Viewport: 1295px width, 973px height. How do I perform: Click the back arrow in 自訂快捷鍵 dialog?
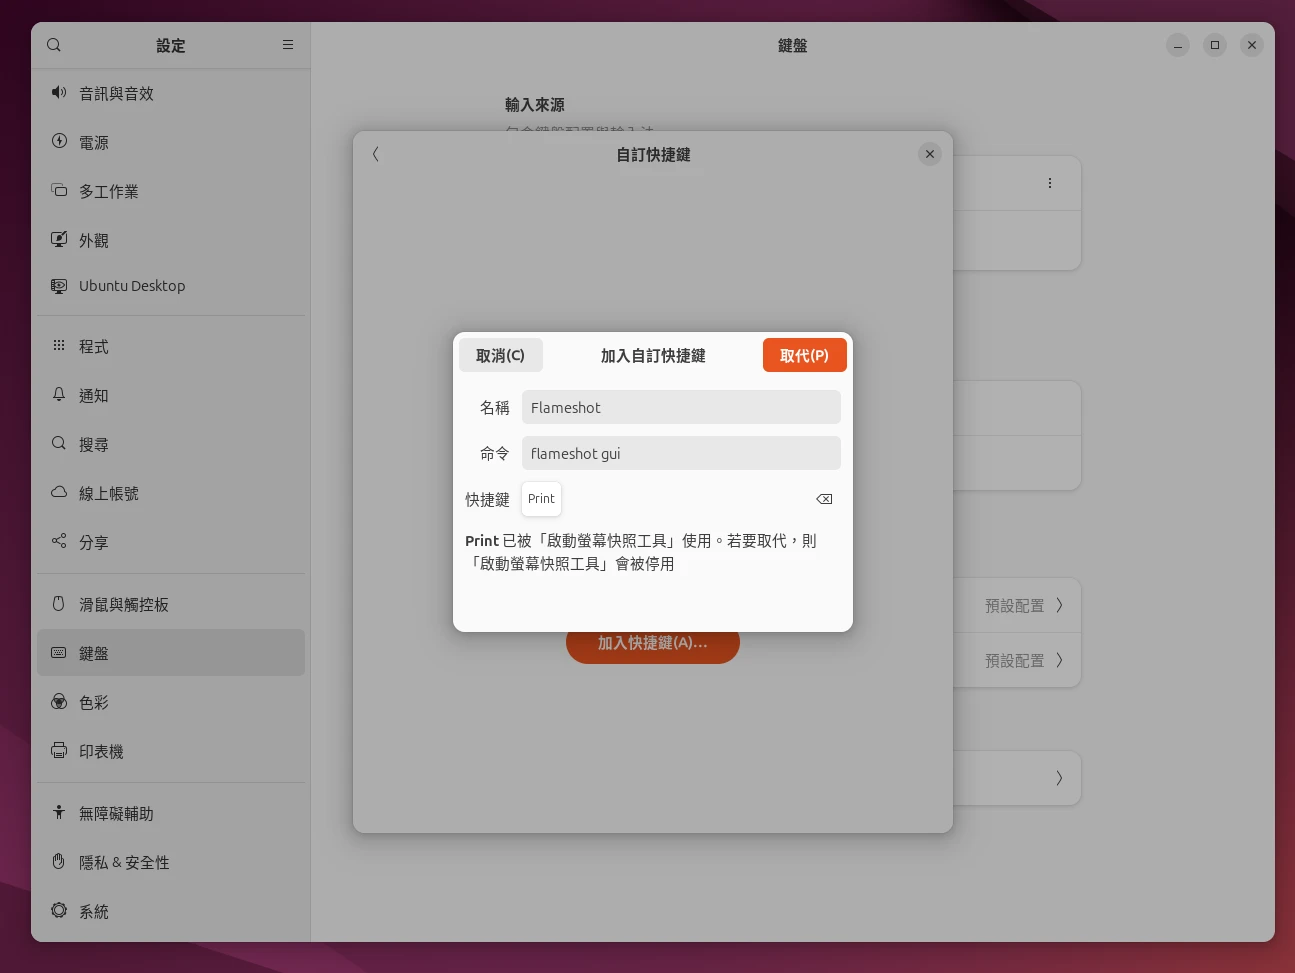point(376,154)
